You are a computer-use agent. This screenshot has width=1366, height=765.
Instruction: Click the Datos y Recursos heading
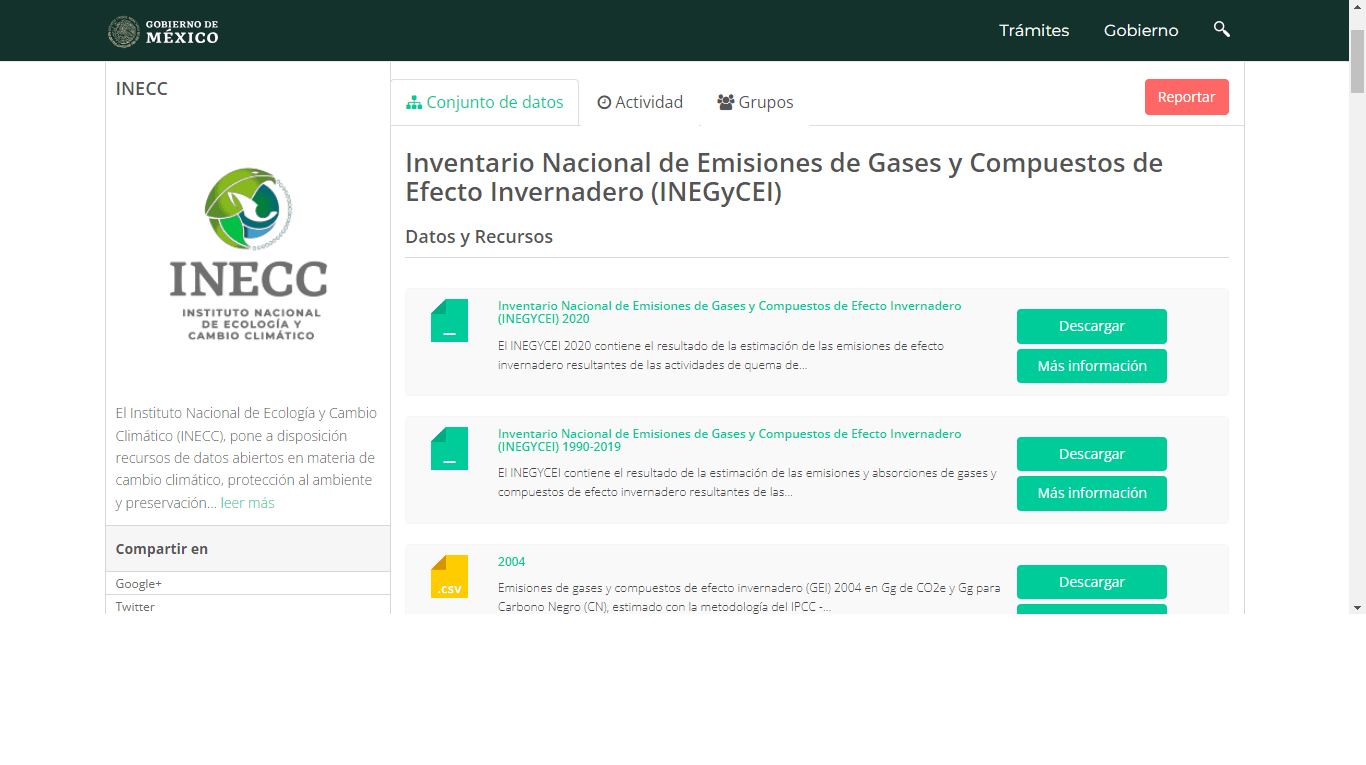pyautogui.click(x=479, y=237)
